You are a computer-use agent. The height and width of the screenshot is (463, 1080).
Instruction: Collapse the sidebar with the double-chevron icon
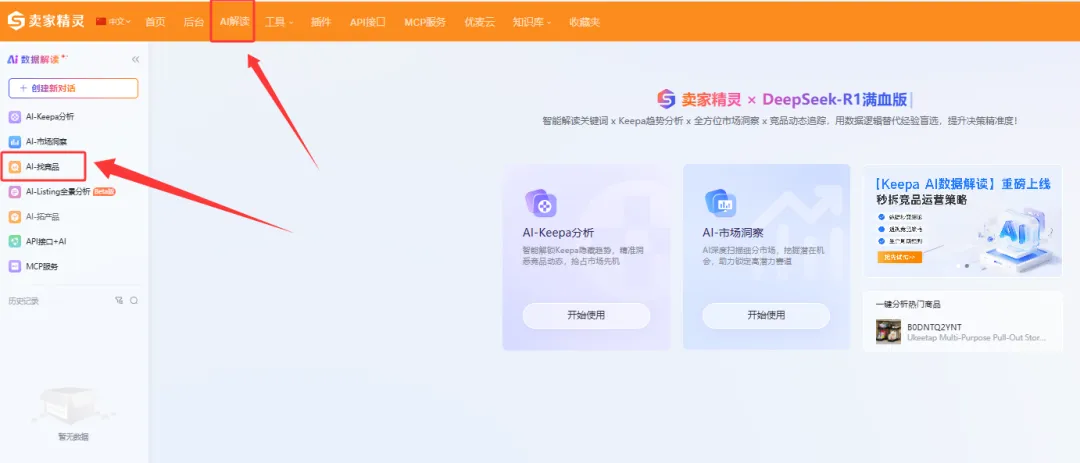(136, 59)
